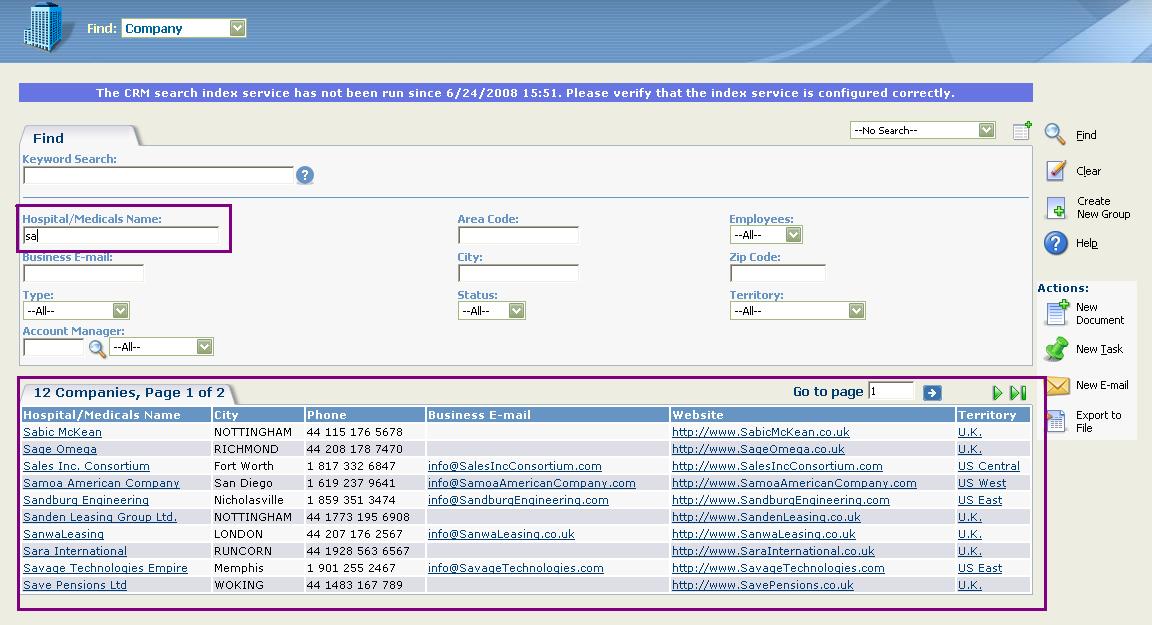
Task: Open the Sara International company link
Action: [75, 551]
